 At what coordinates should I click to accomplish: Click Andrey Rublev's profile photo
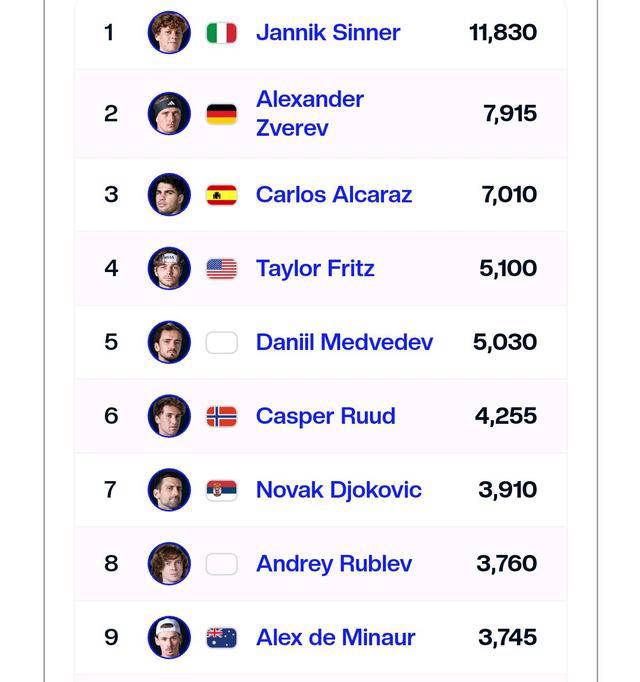click(169, 564)
